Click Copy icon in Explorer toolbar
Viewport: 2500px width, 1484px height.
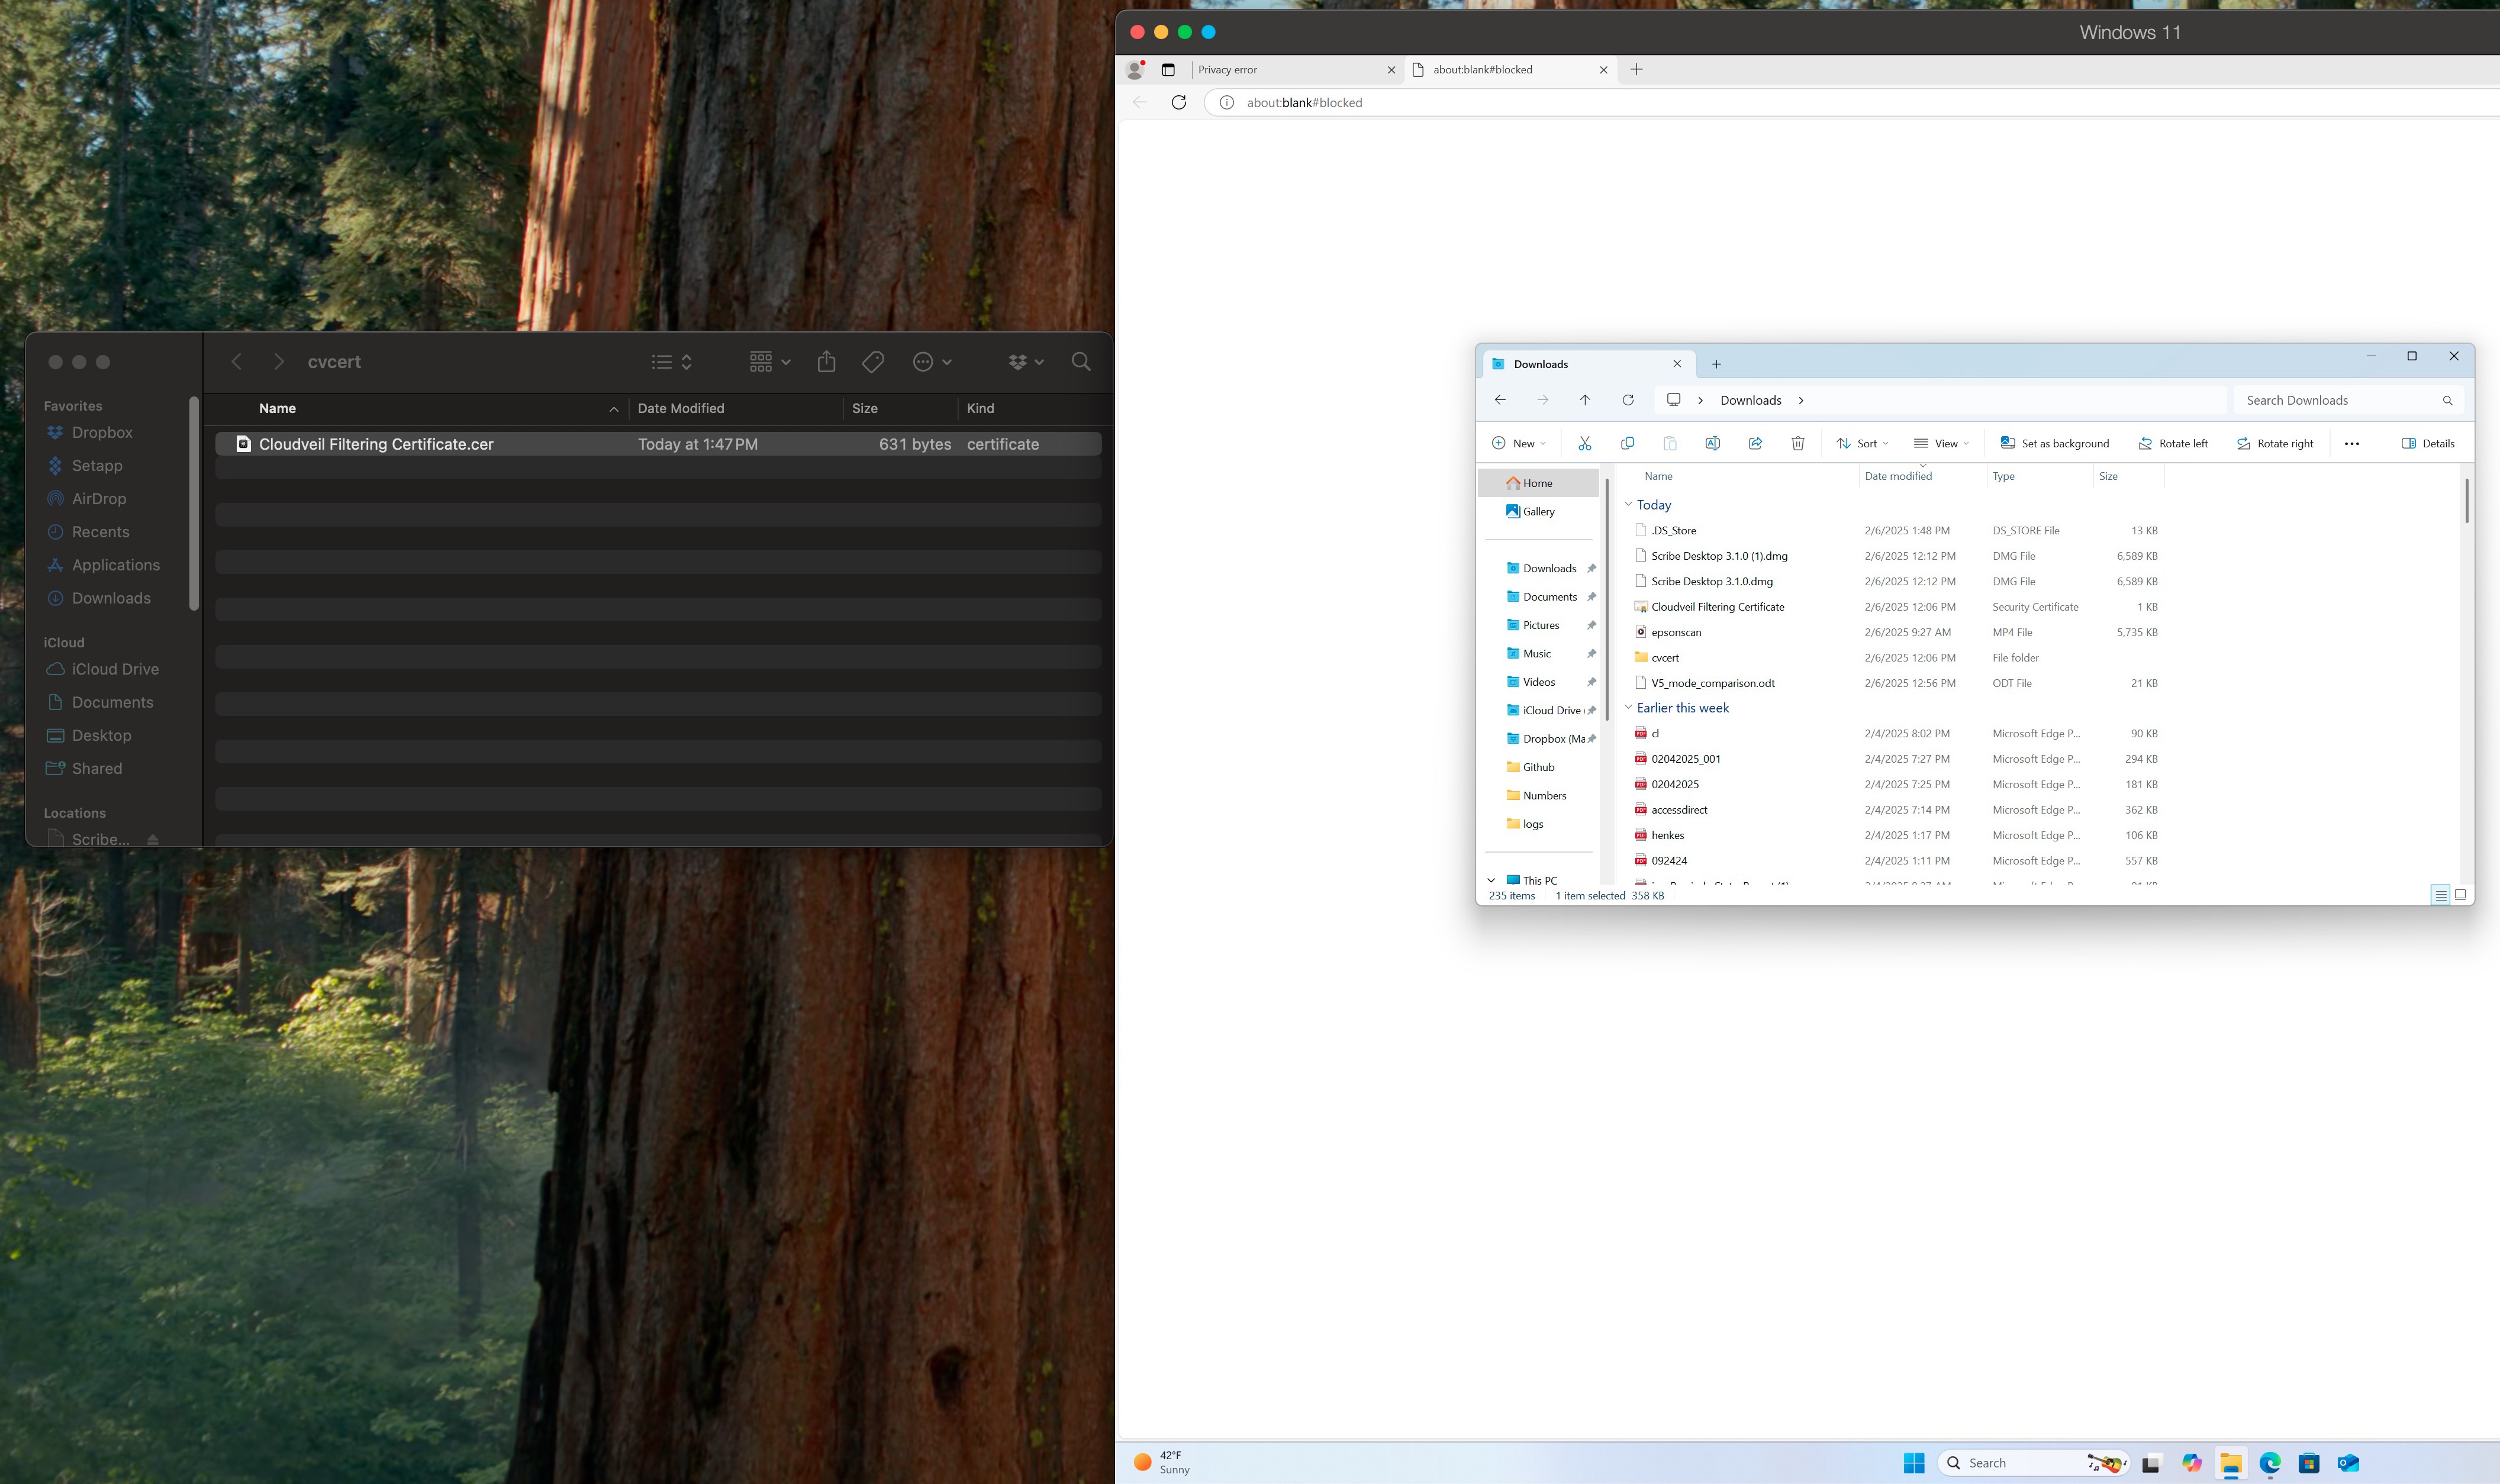(1627, 443)
